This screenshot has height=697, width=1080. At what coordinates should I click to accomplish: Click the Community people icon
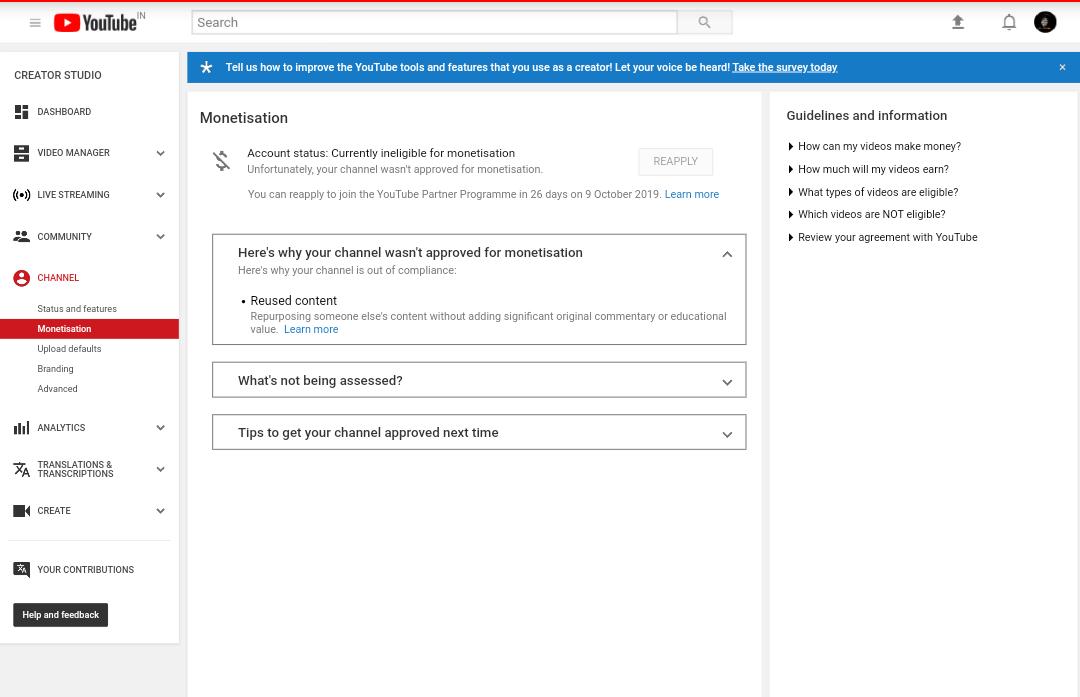coord(21,236)
